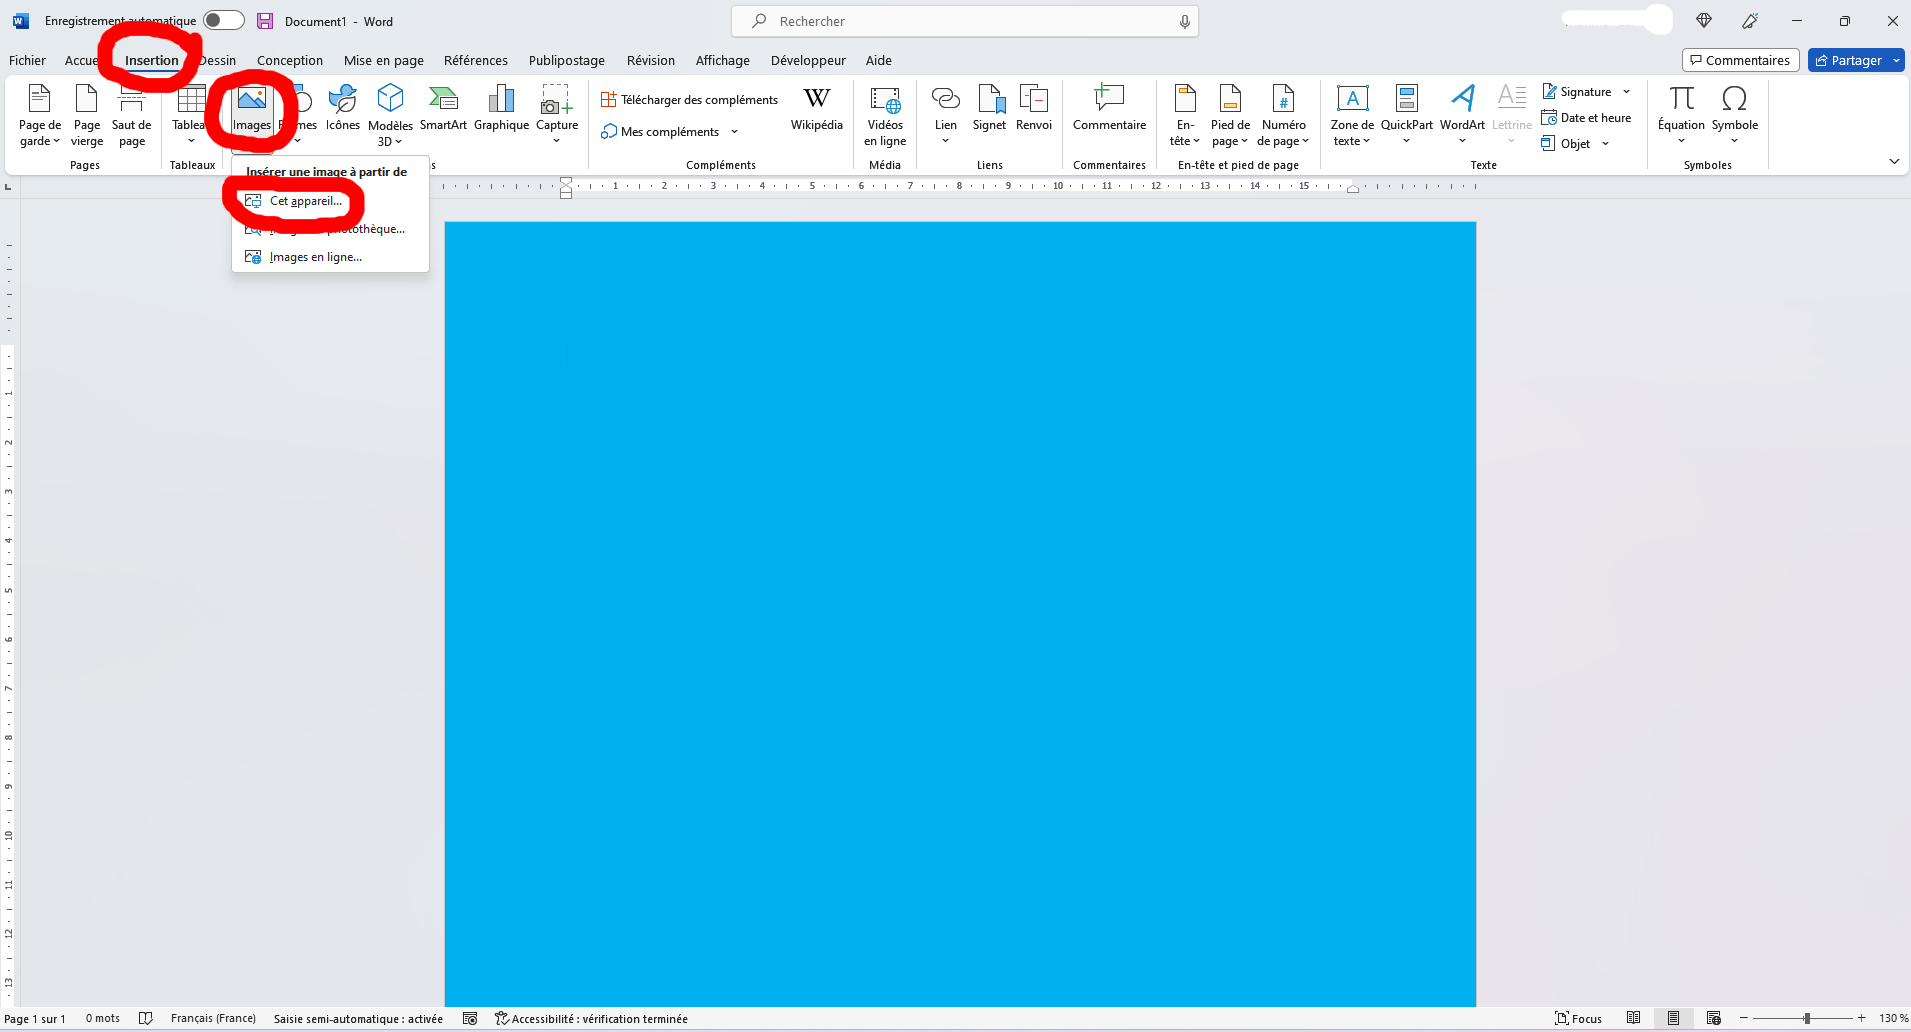Open the Wikipédia add-in

(816, 109)
